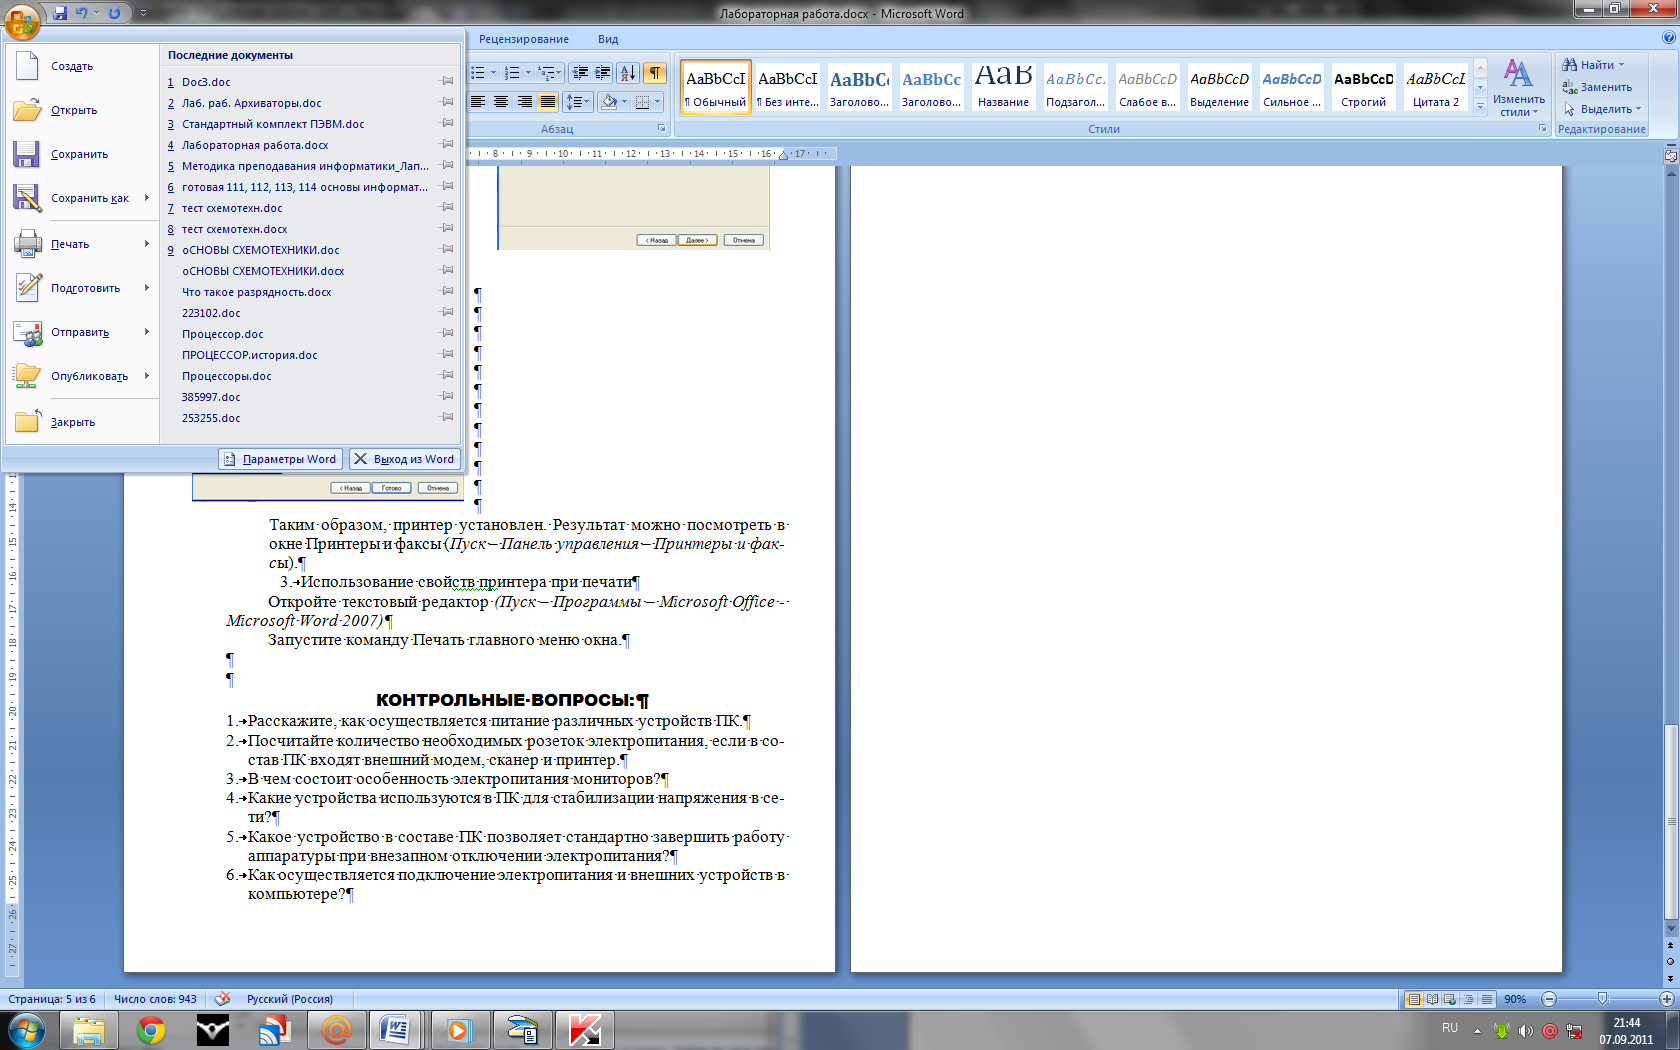This screenshot has height=1050, width=1680.
Task: Switch to reading mode view
Action: coord(1432,999)
